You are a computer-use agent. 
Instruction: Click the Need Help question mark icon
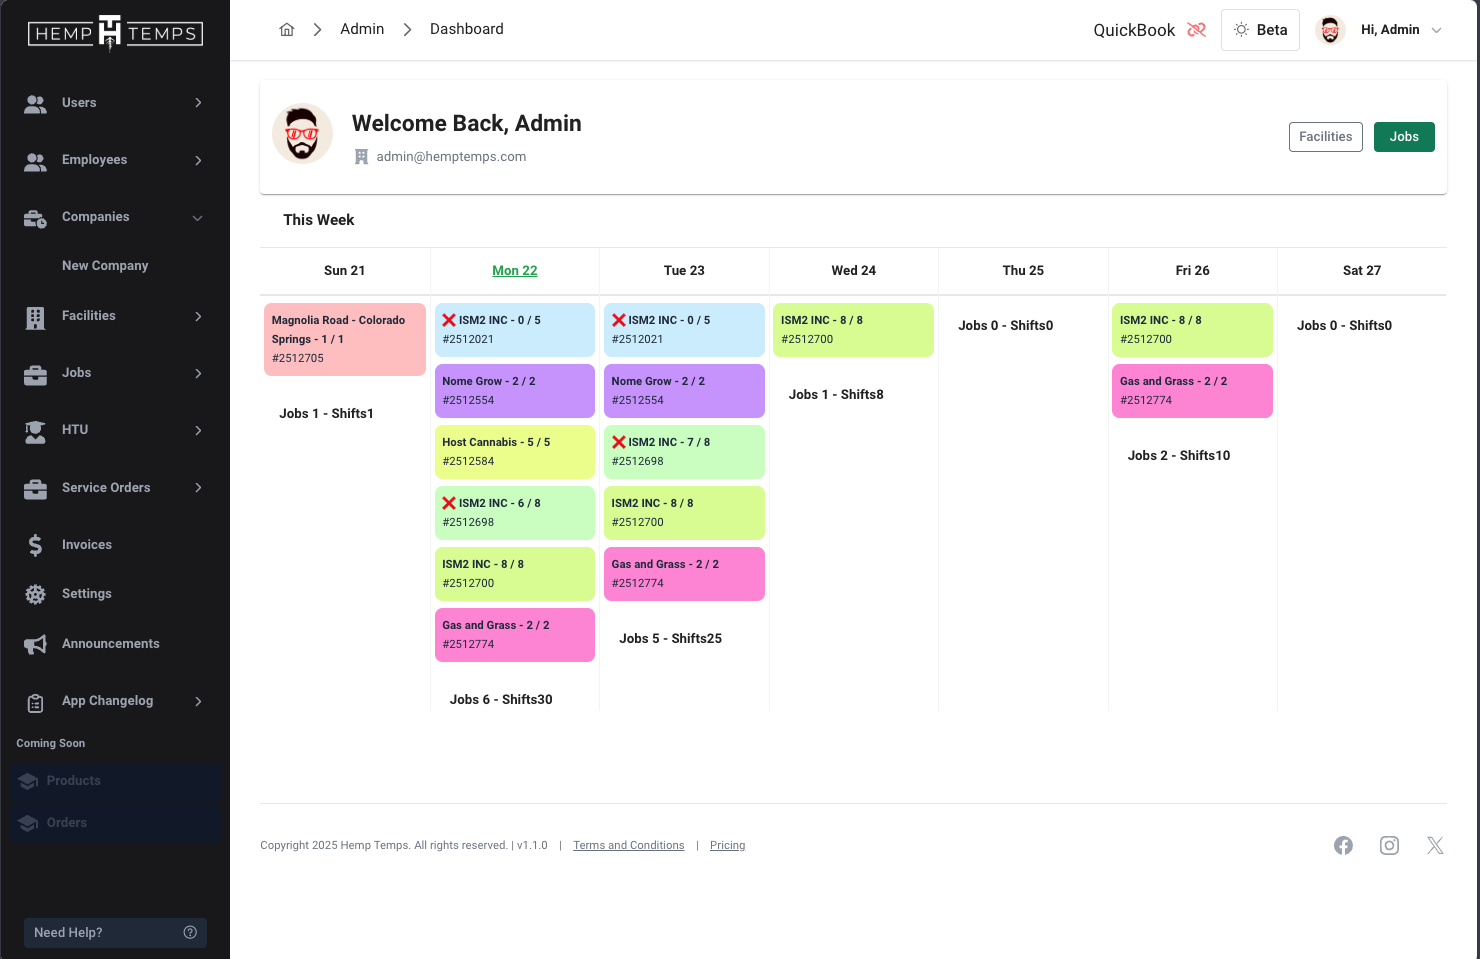coord(190,932)
